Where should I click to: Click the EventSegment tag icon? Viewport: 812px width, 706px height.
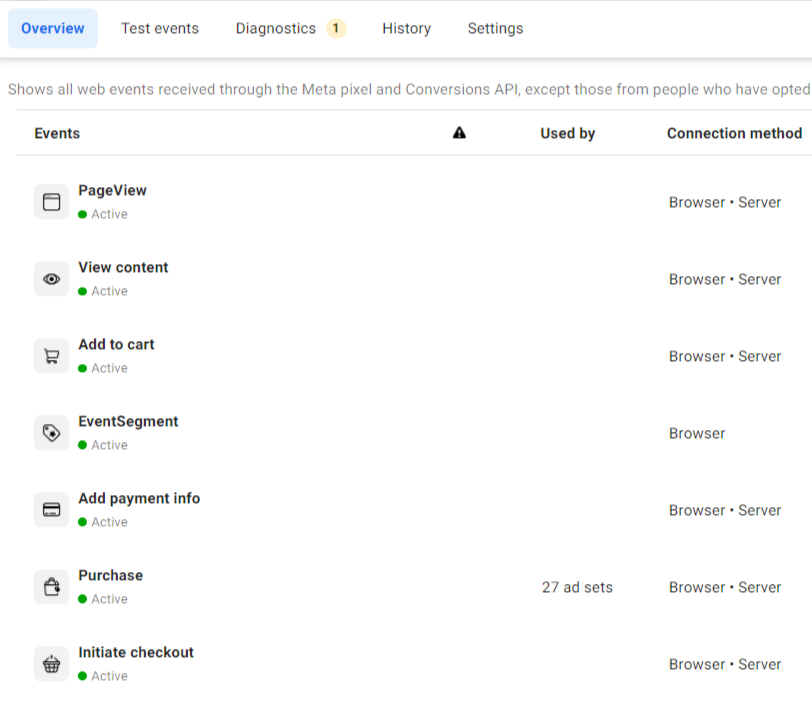click(51, 433)
